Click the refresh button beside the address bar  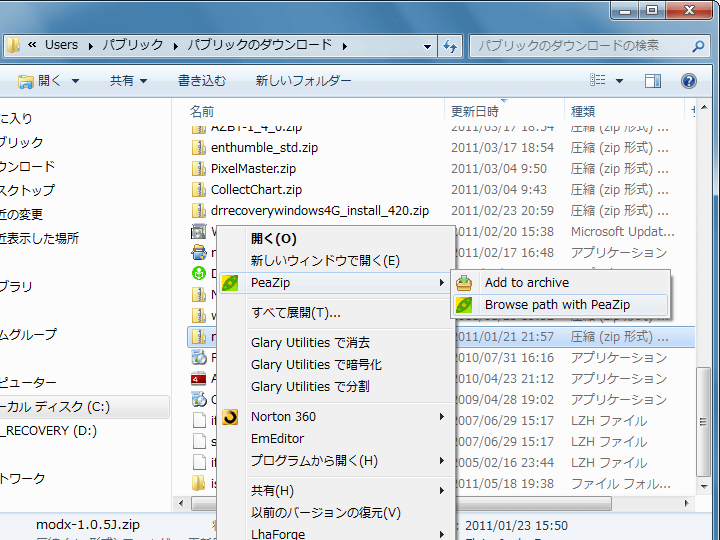click(x=450, y=46)
